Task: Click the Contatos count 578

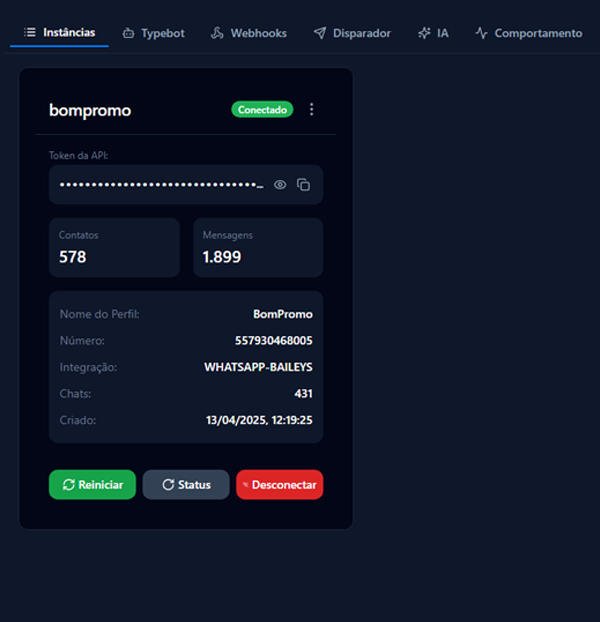Action: tap(73, 257)
